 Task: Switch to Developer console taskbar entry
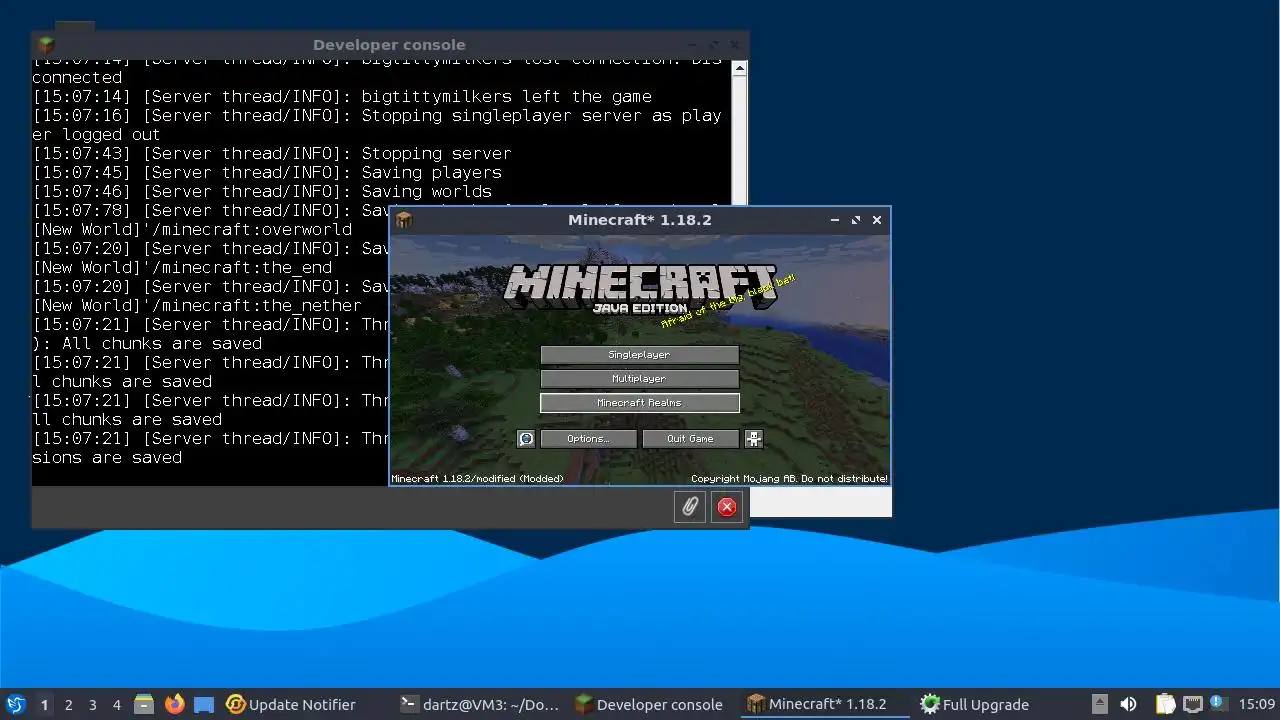coord(649,704)
